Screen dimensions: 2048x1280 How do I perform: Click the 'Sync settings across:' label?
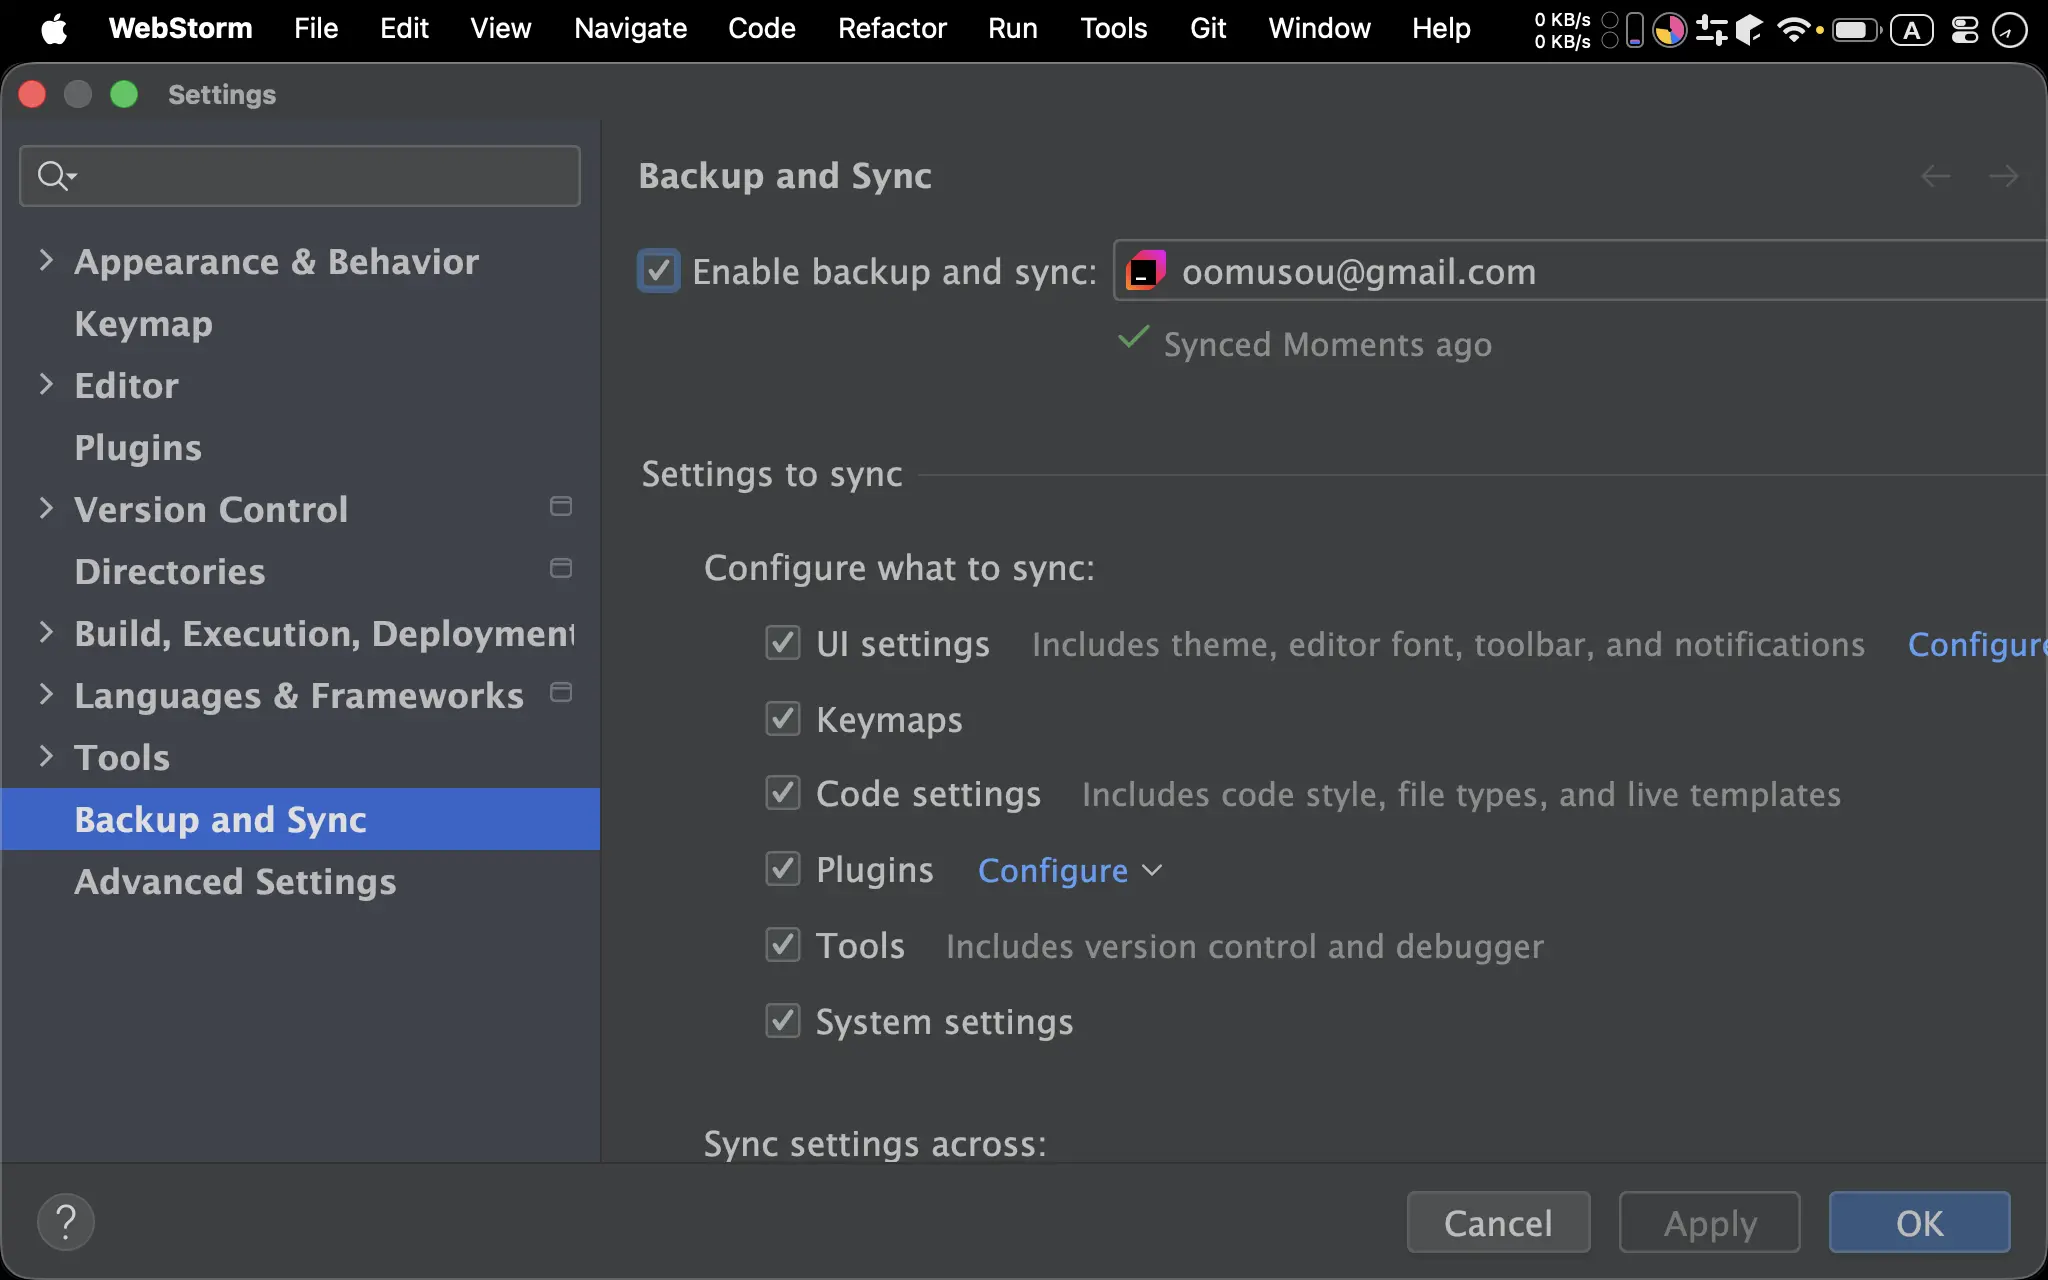click(875, 1144)
